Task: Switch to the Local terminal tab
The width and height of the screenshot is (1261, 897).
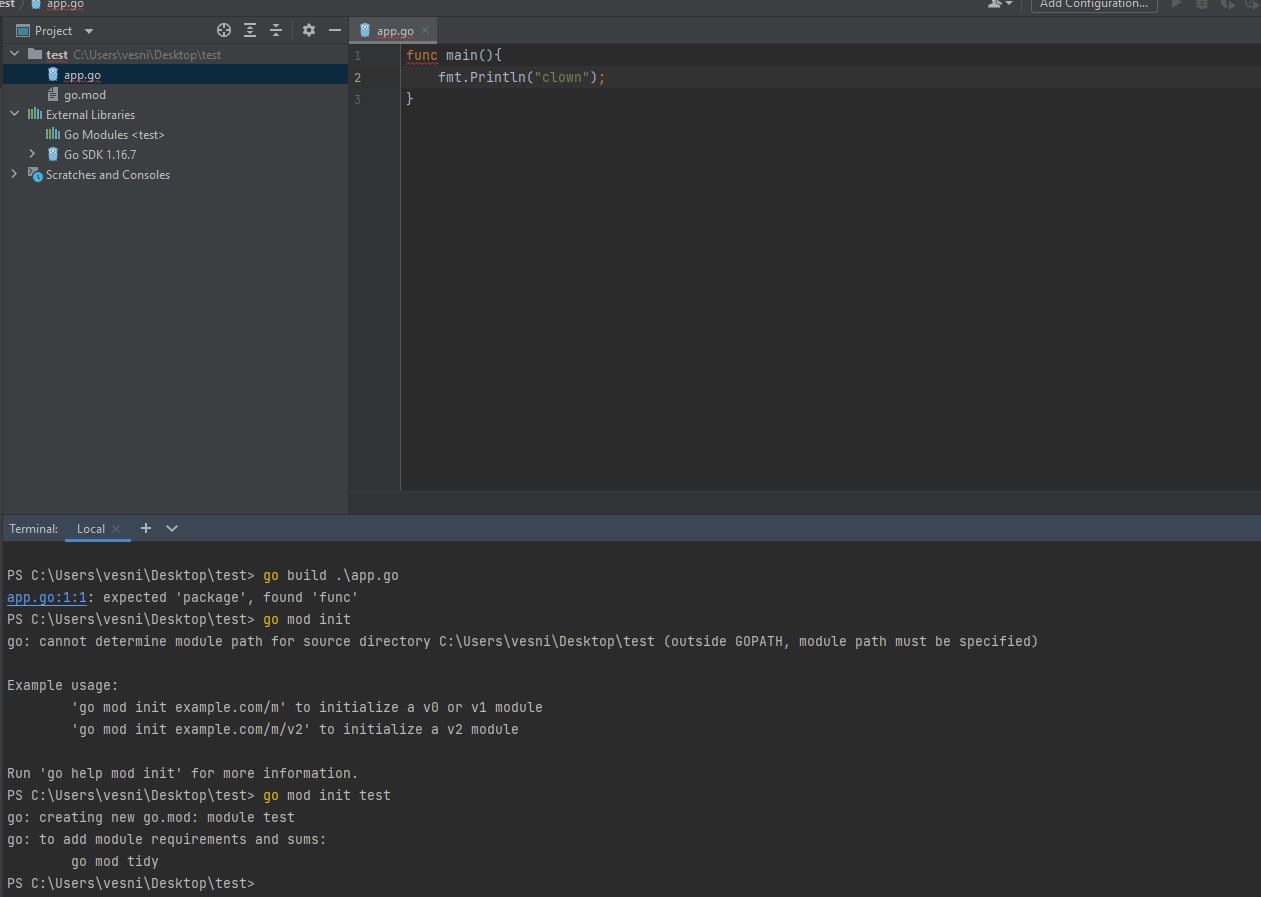Action: tap(90, 528)
